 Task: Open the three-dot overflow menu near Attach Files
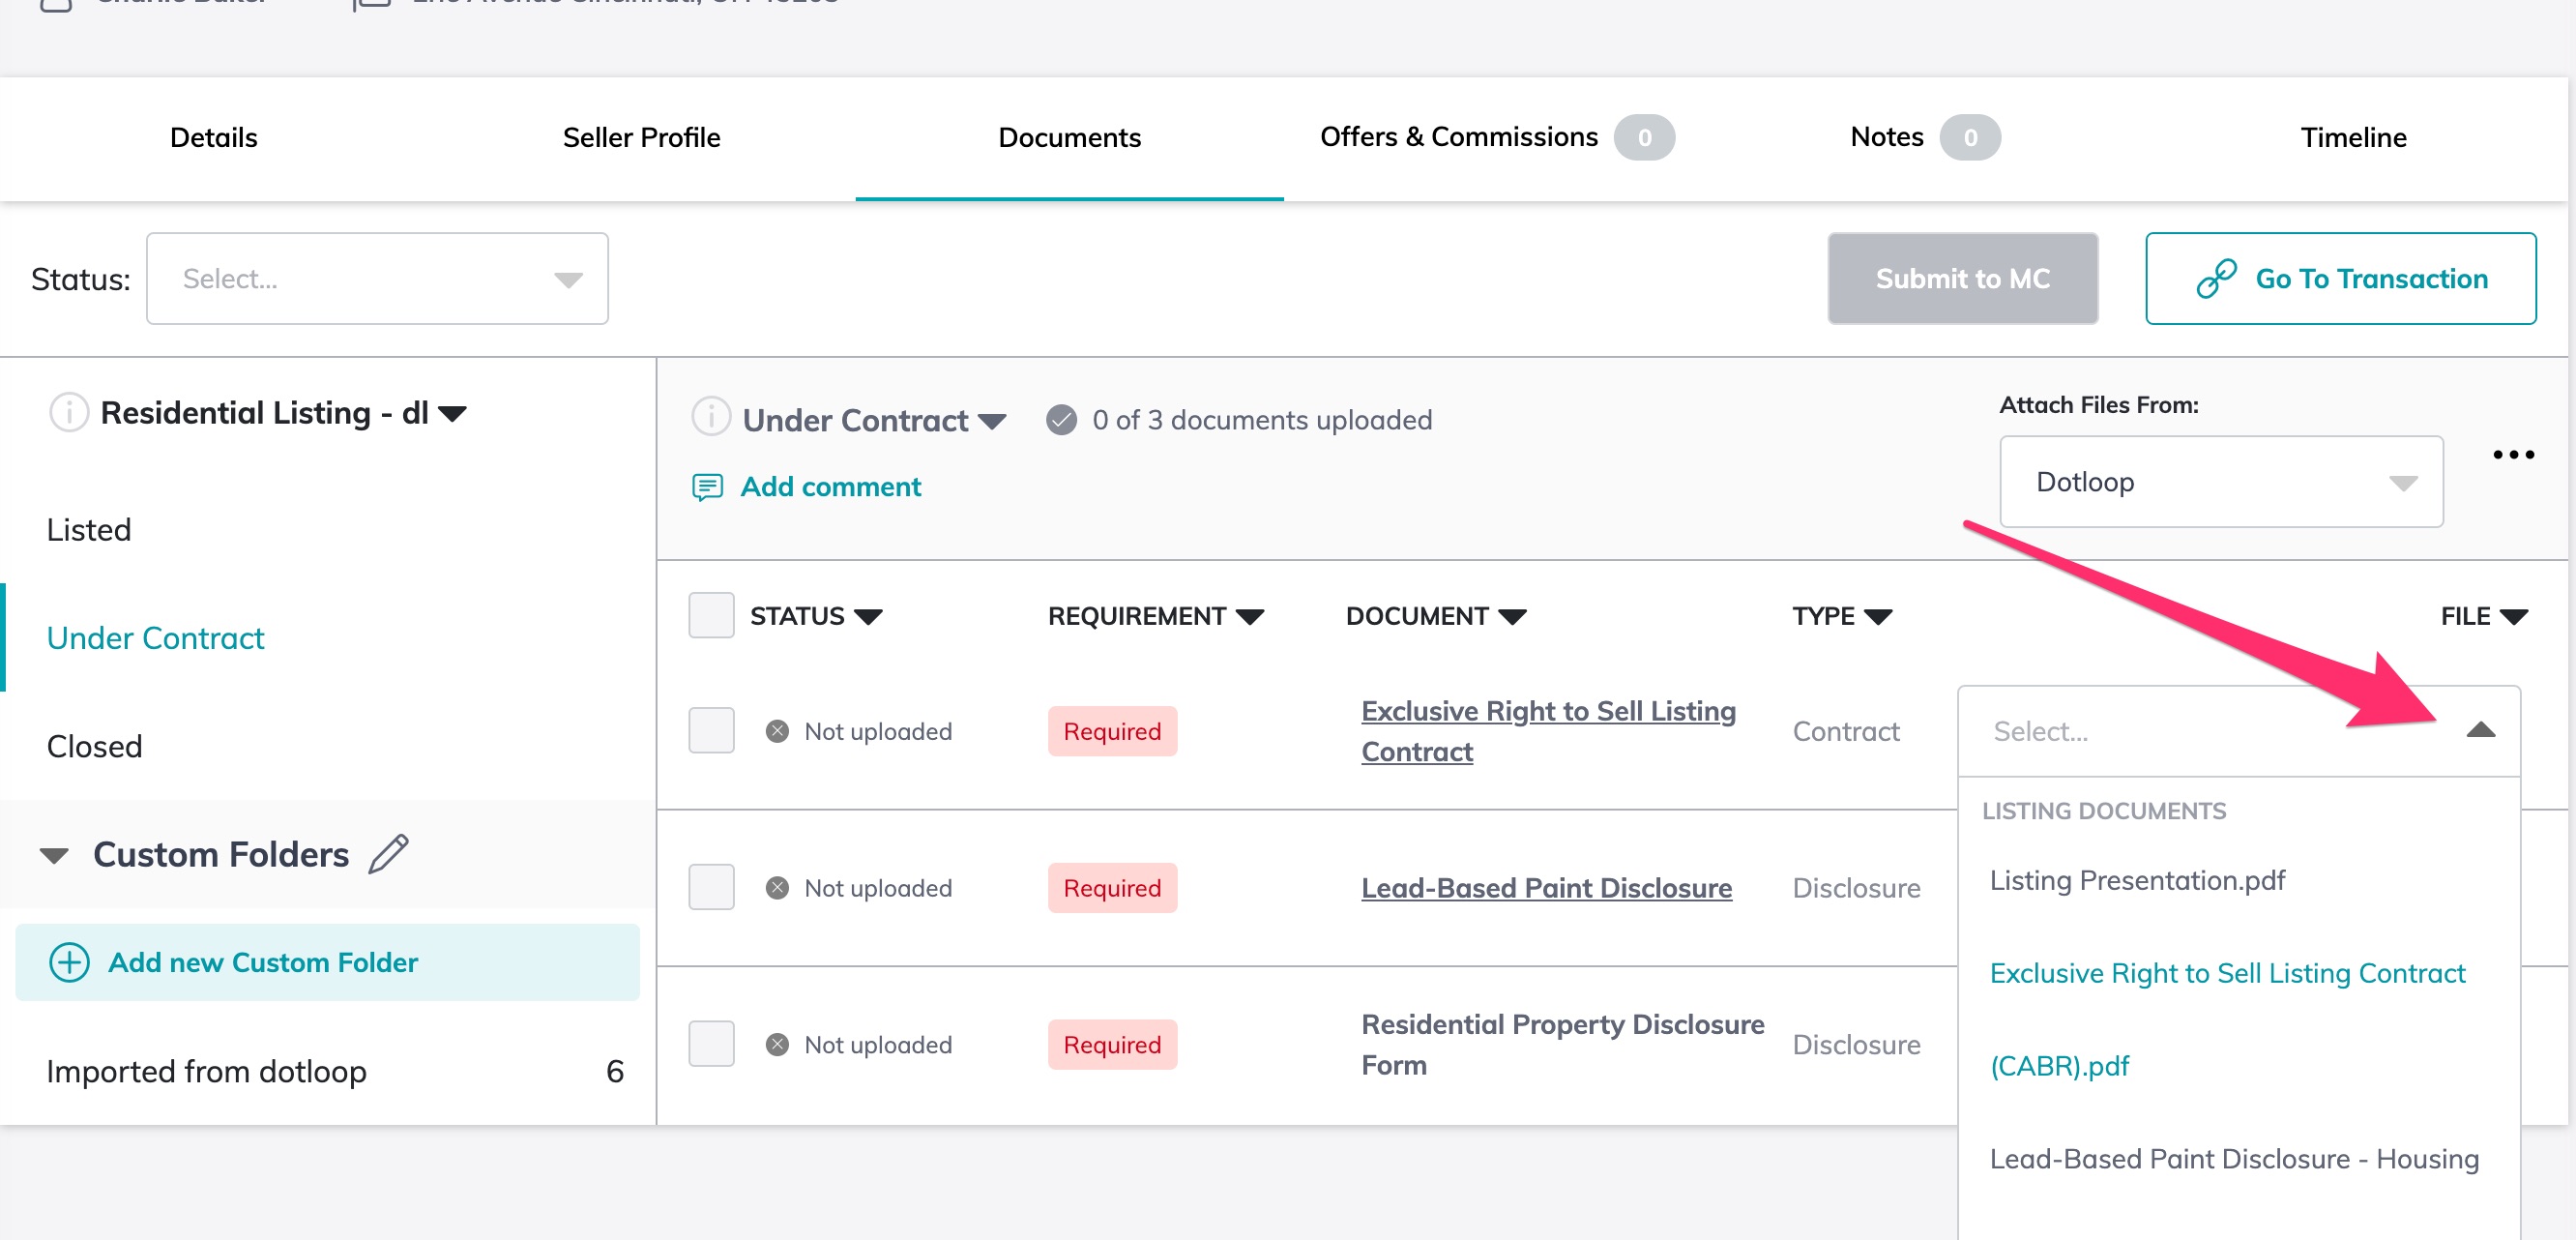click(2513, 455)
